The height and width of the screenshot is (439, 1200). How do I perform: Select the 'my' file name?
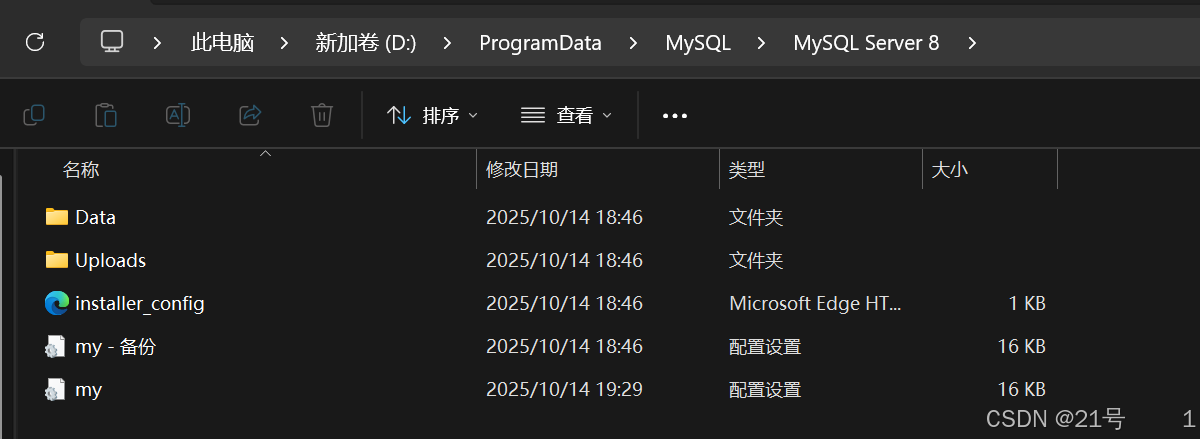88,390
